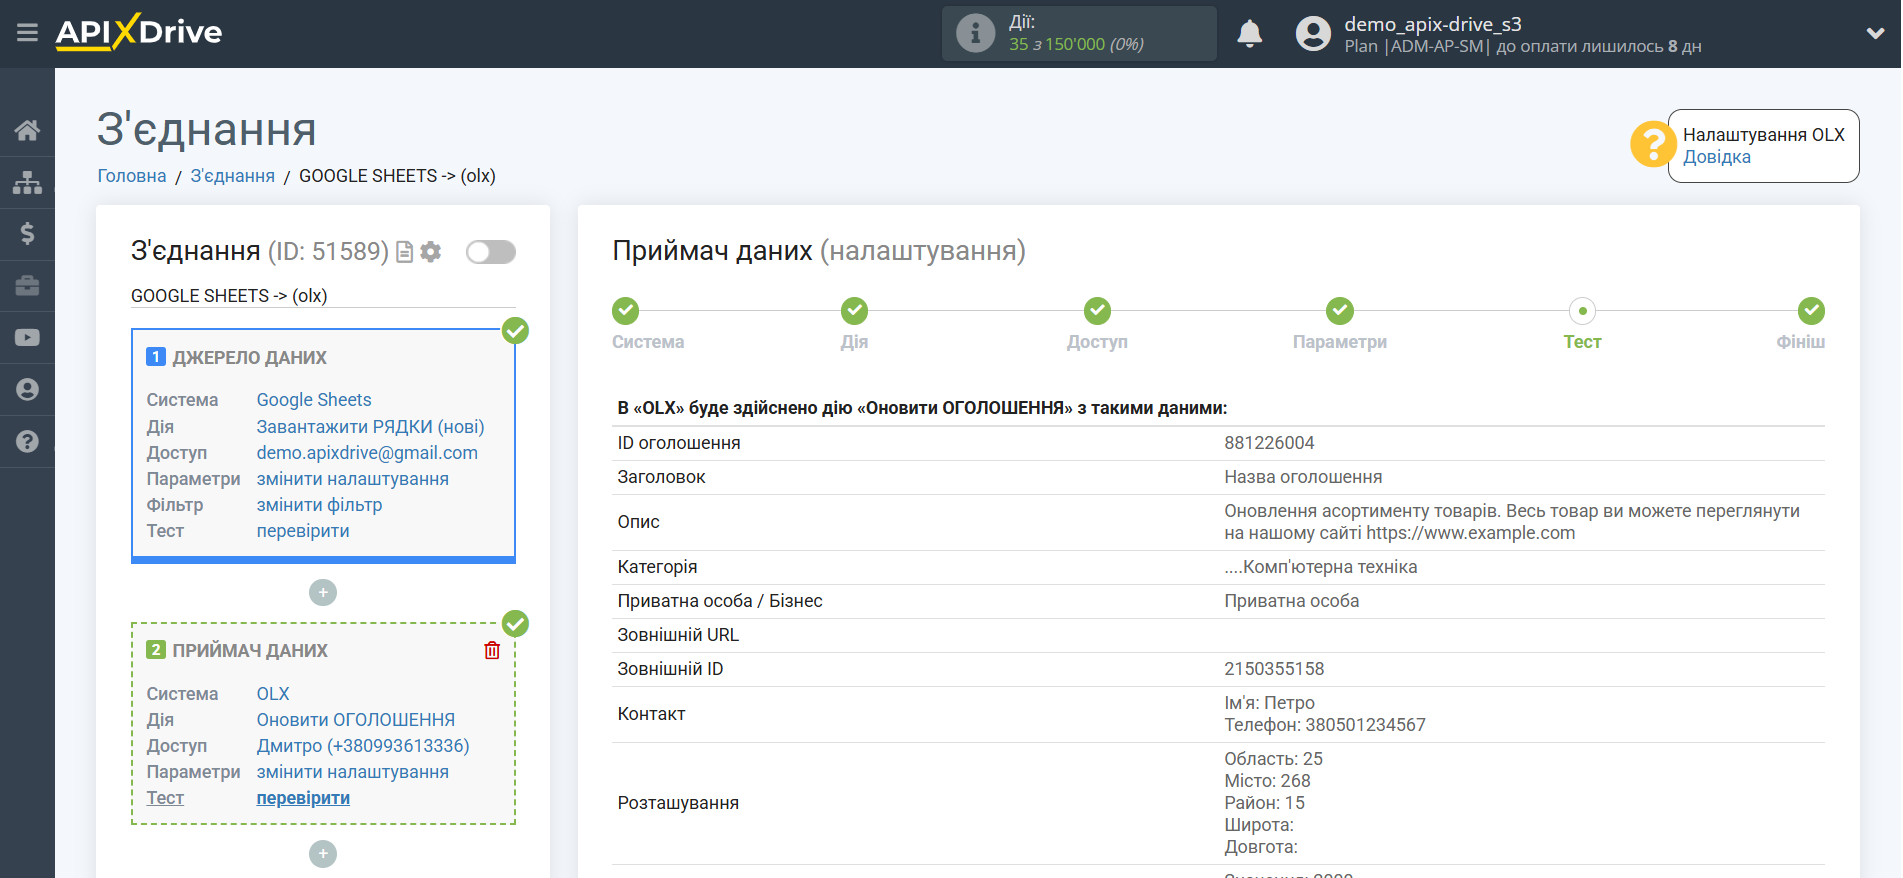Click source перевірити test link

point(303,531)
